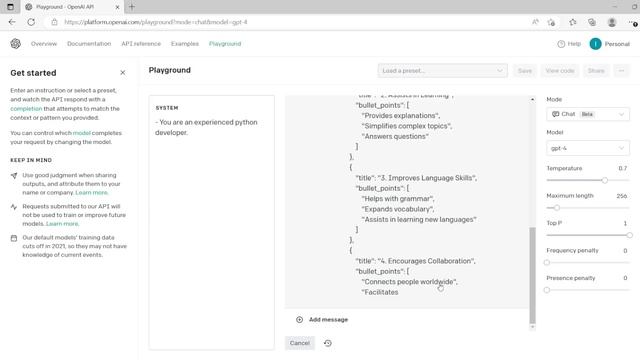Click the activity pulse icon beside Requests text
The height and width of the screenshot is (360, 640).
pyautogui.click(x=14, y=207)
